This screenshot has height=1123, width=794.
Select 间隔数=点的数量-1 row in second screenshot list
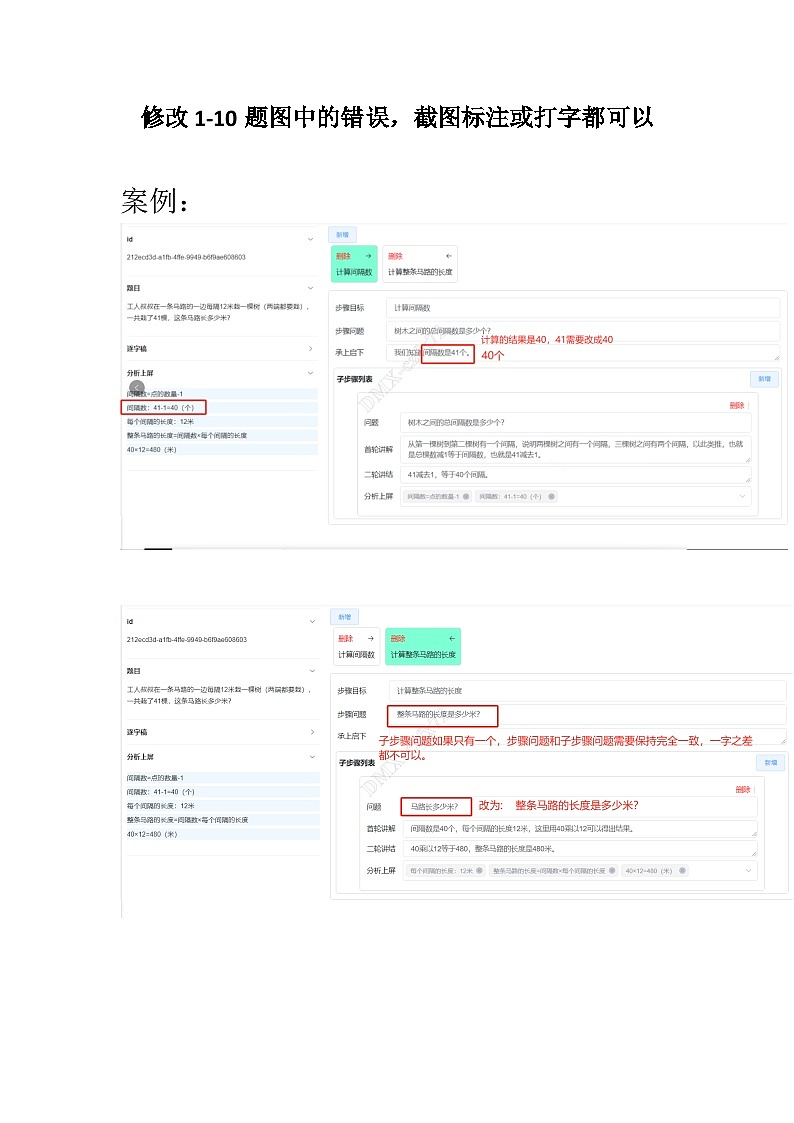(x=223, y=778)
